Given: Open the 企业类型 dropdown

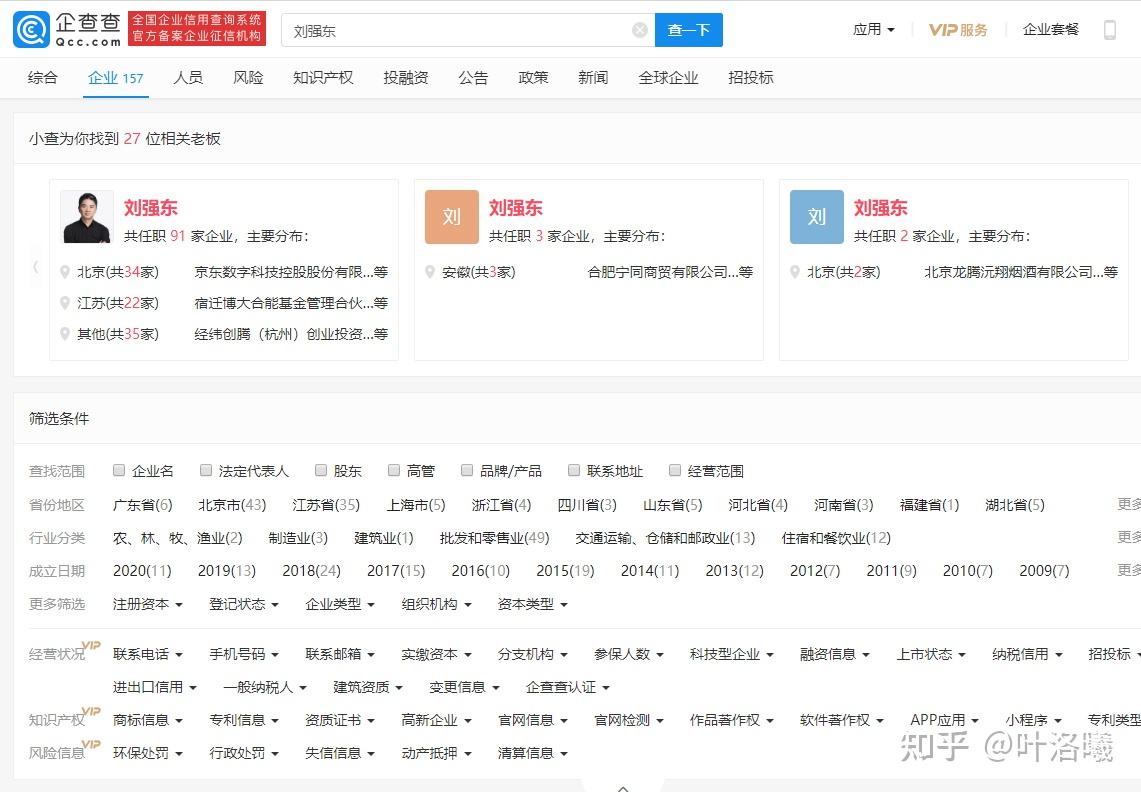Looking at the screenshot, I should [340, 604].
